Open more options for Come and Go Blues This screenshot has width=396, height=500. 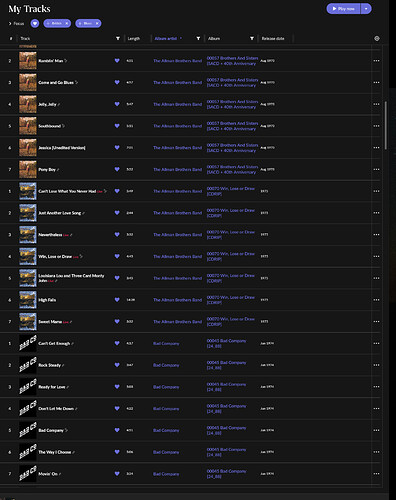[376, 82]
